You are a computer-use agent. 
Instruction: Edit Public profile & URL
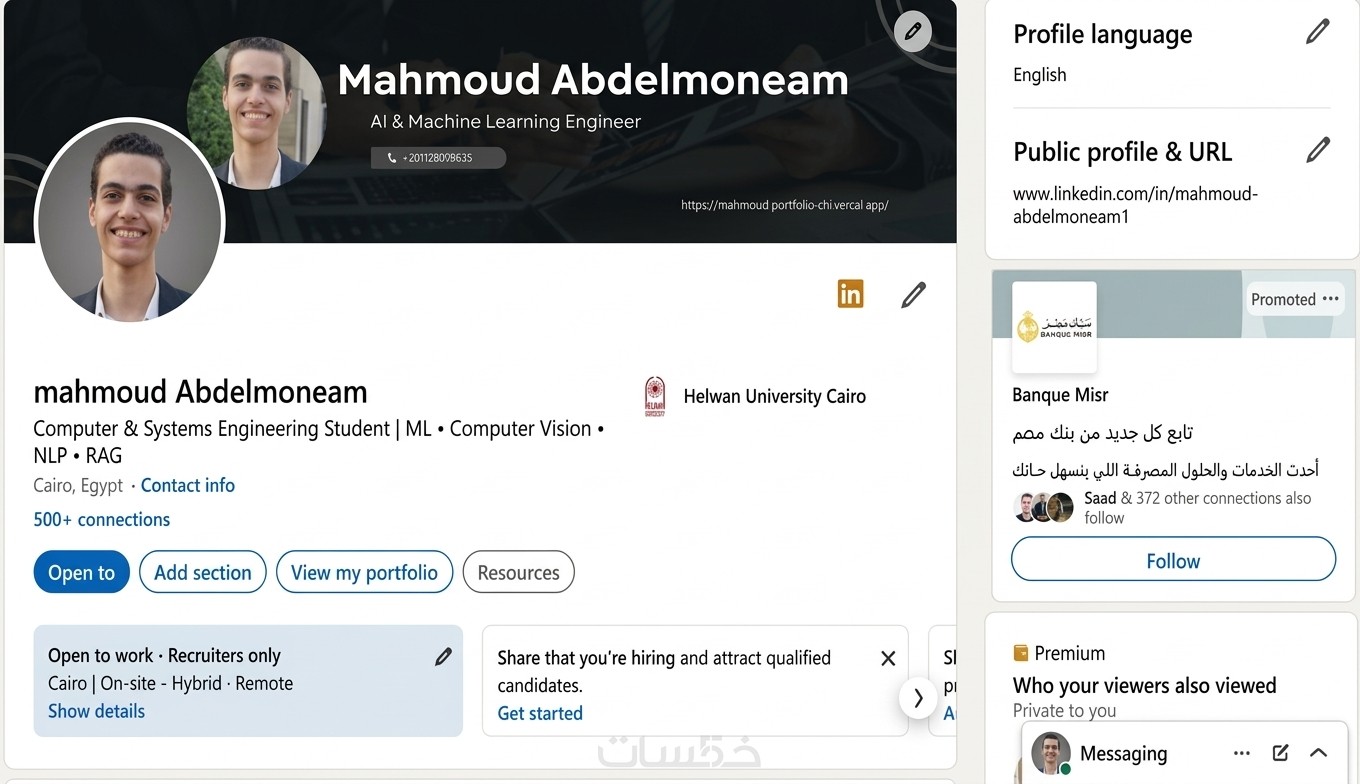(x=1318, y=150)
